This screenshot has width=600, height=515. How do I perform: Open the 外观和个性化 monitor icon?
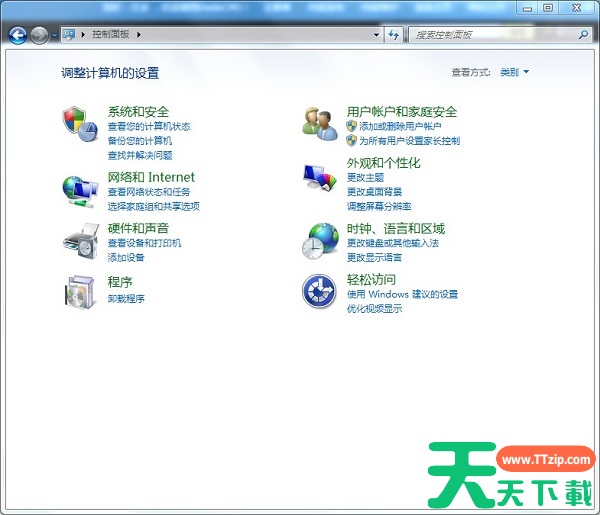pos(320,177)
